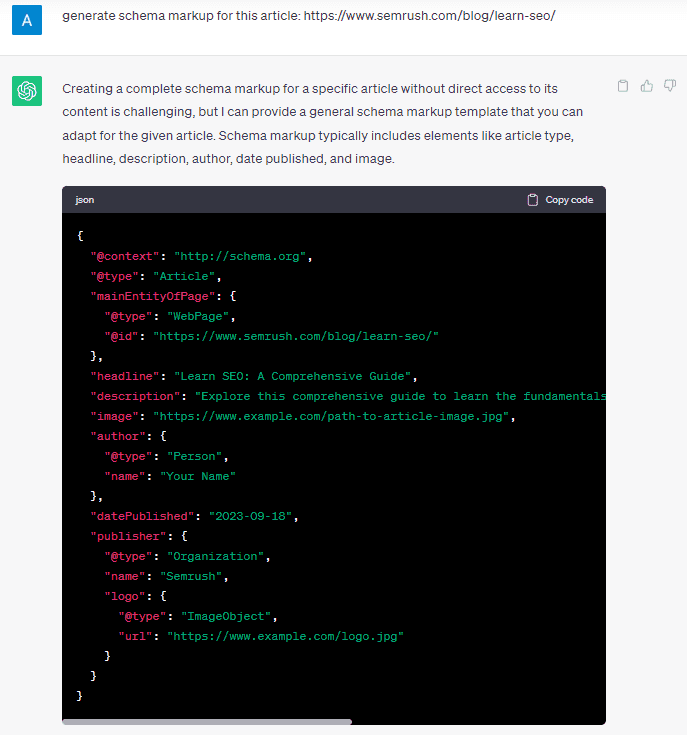The height and width of the screenshot is (735, 687).
Task: Click the "Organization" value
Action: (x=216, y=557)
